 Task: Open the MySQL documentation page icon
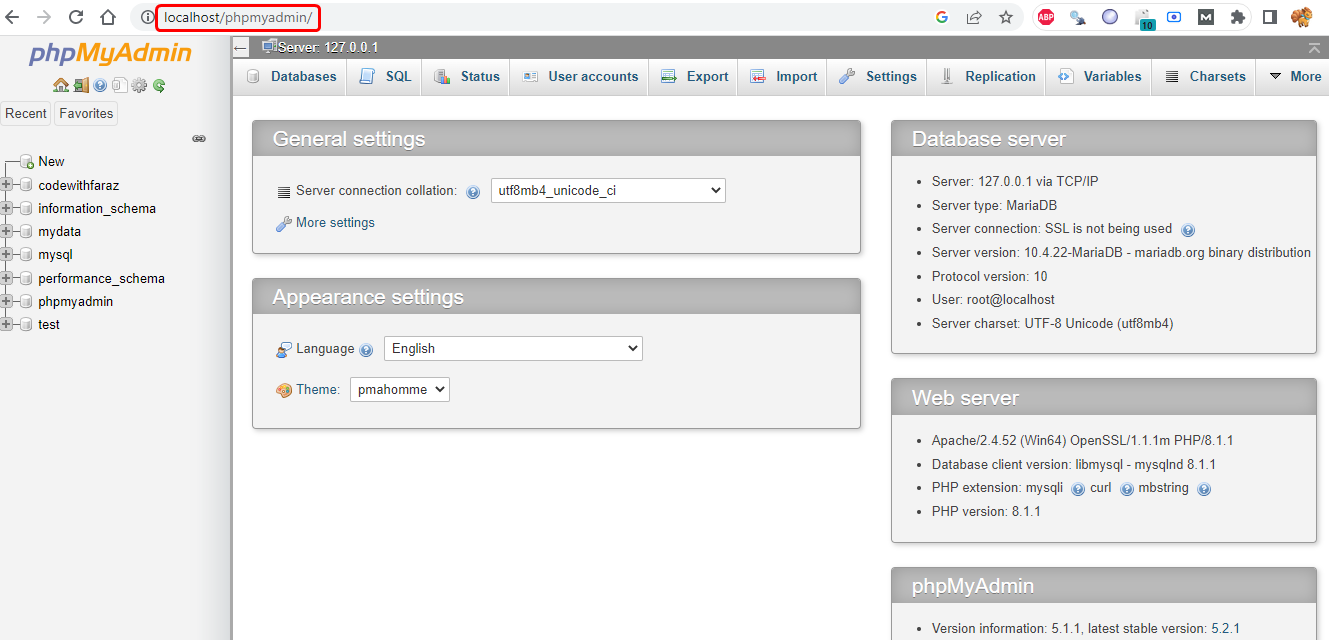tap(119, 86)
